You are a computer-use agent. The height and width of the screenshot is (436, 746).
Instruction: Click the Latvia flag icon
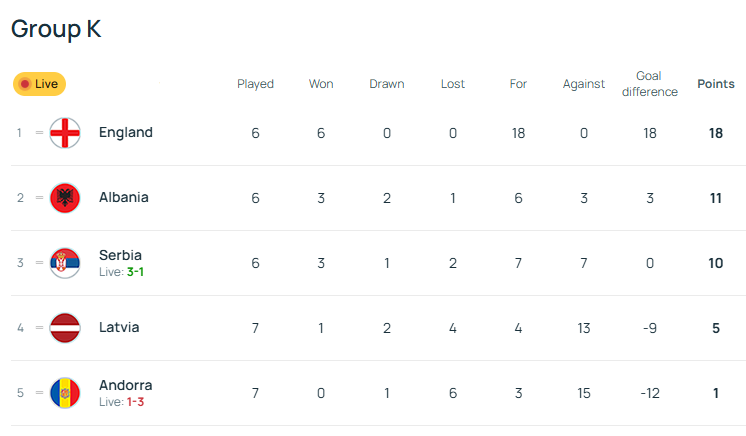(x=65, y=328)
